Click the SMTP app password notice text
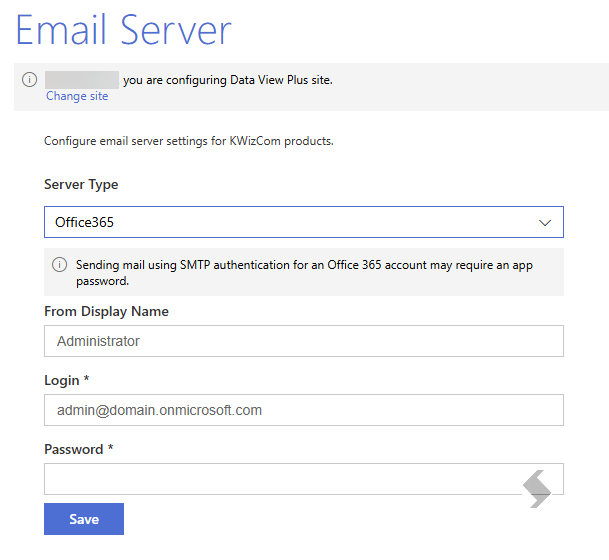This screenshot has width=609, height=560. (x=304, y=273)
